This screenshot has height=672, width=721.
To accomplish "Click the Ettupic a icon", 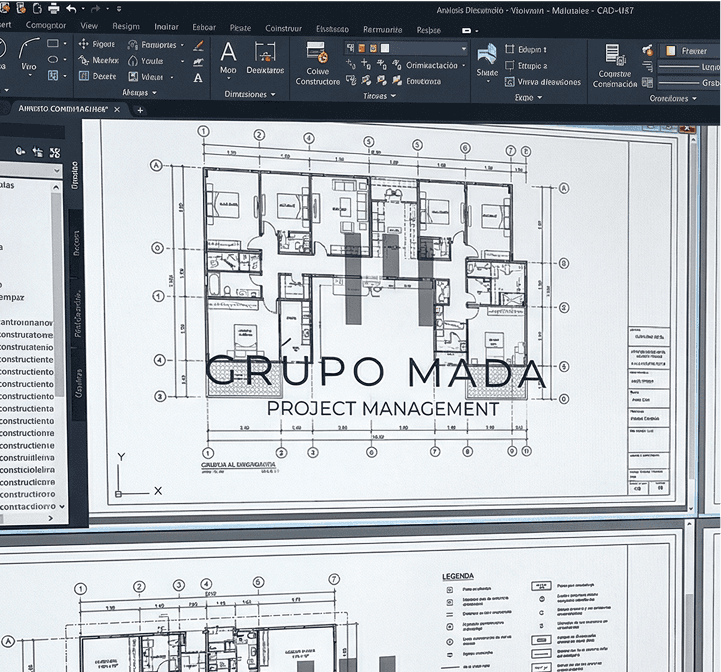I will [509, 66].
